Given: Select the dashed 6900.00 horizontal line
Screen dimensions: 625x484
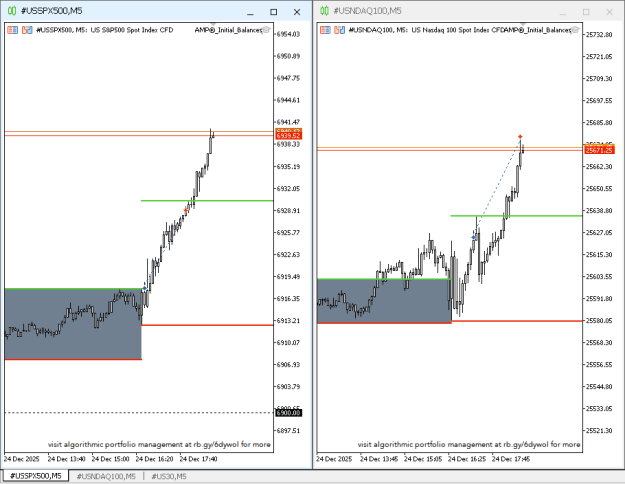Looking at the screenshot, I should (x=139, y=413).
